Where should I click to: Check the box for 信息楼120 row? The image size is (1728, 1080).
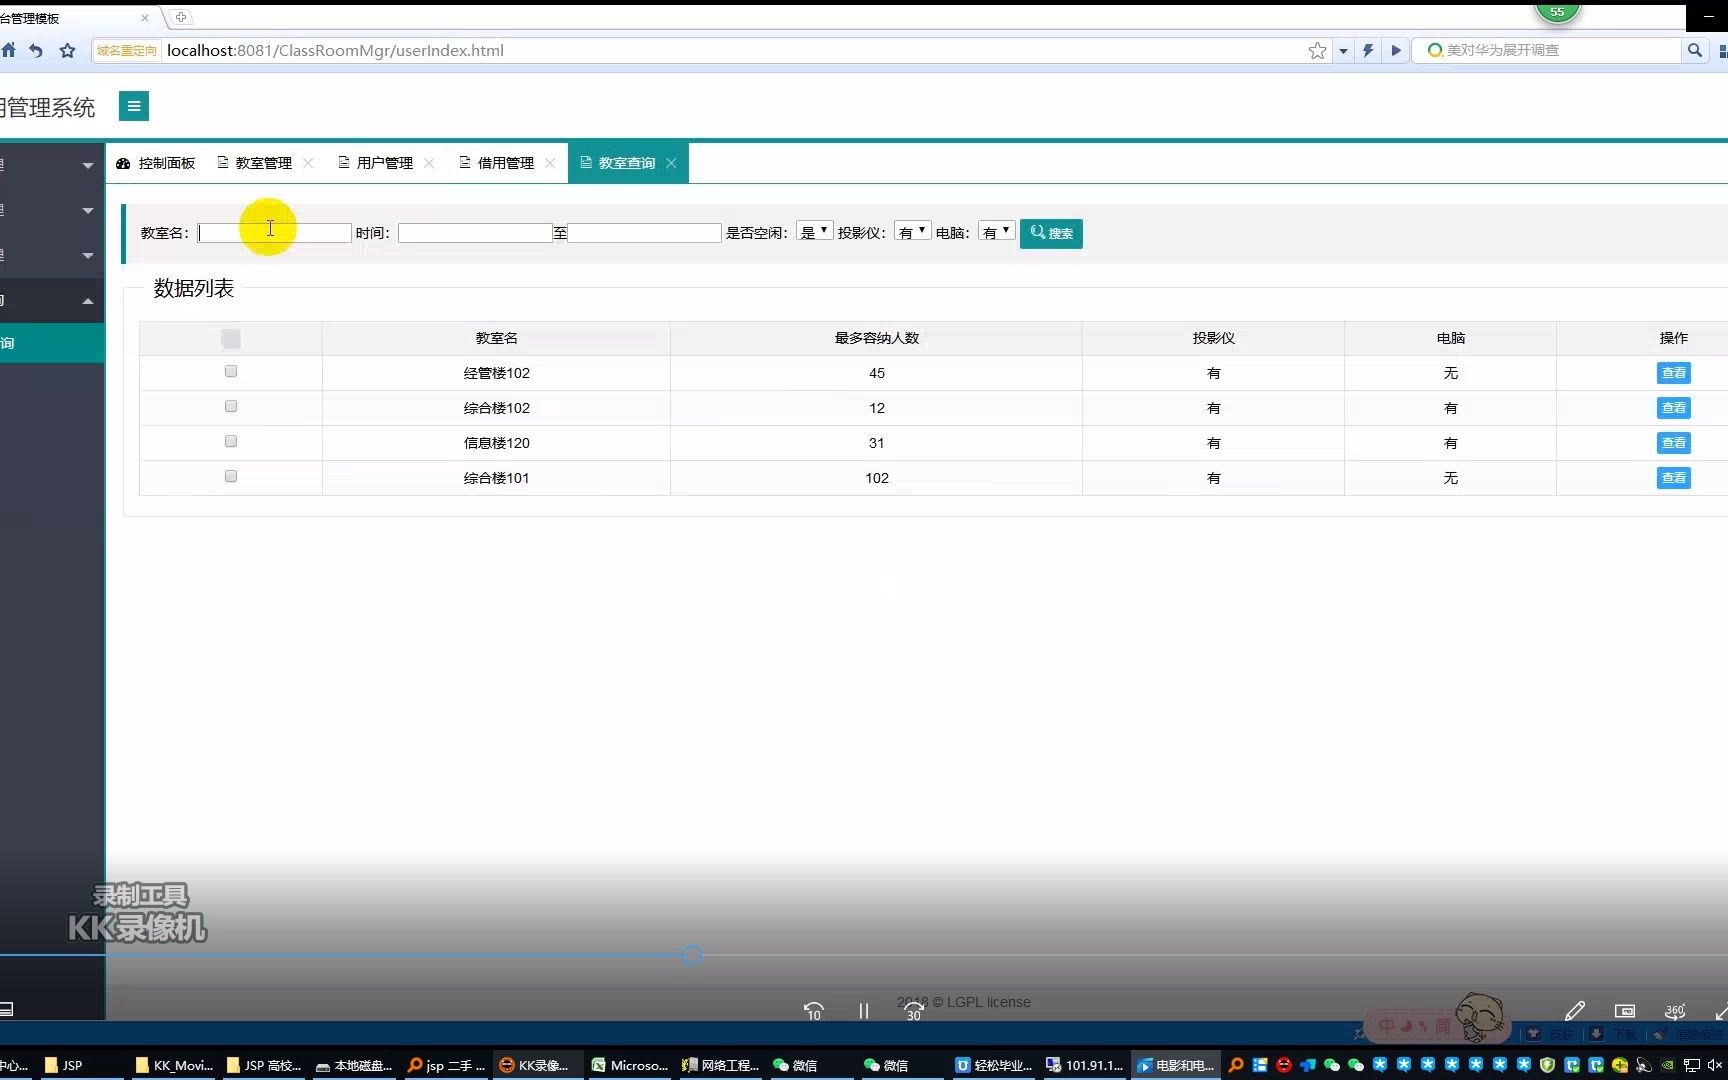231,441
